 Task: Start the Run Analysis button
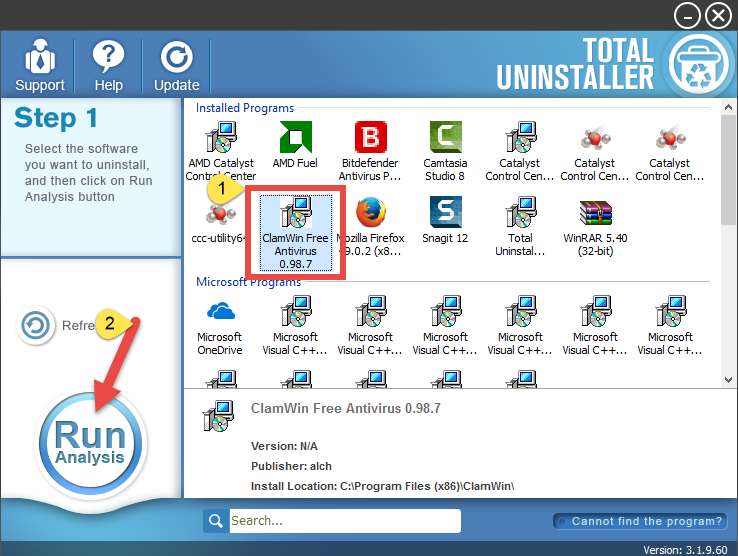(90, 443)
